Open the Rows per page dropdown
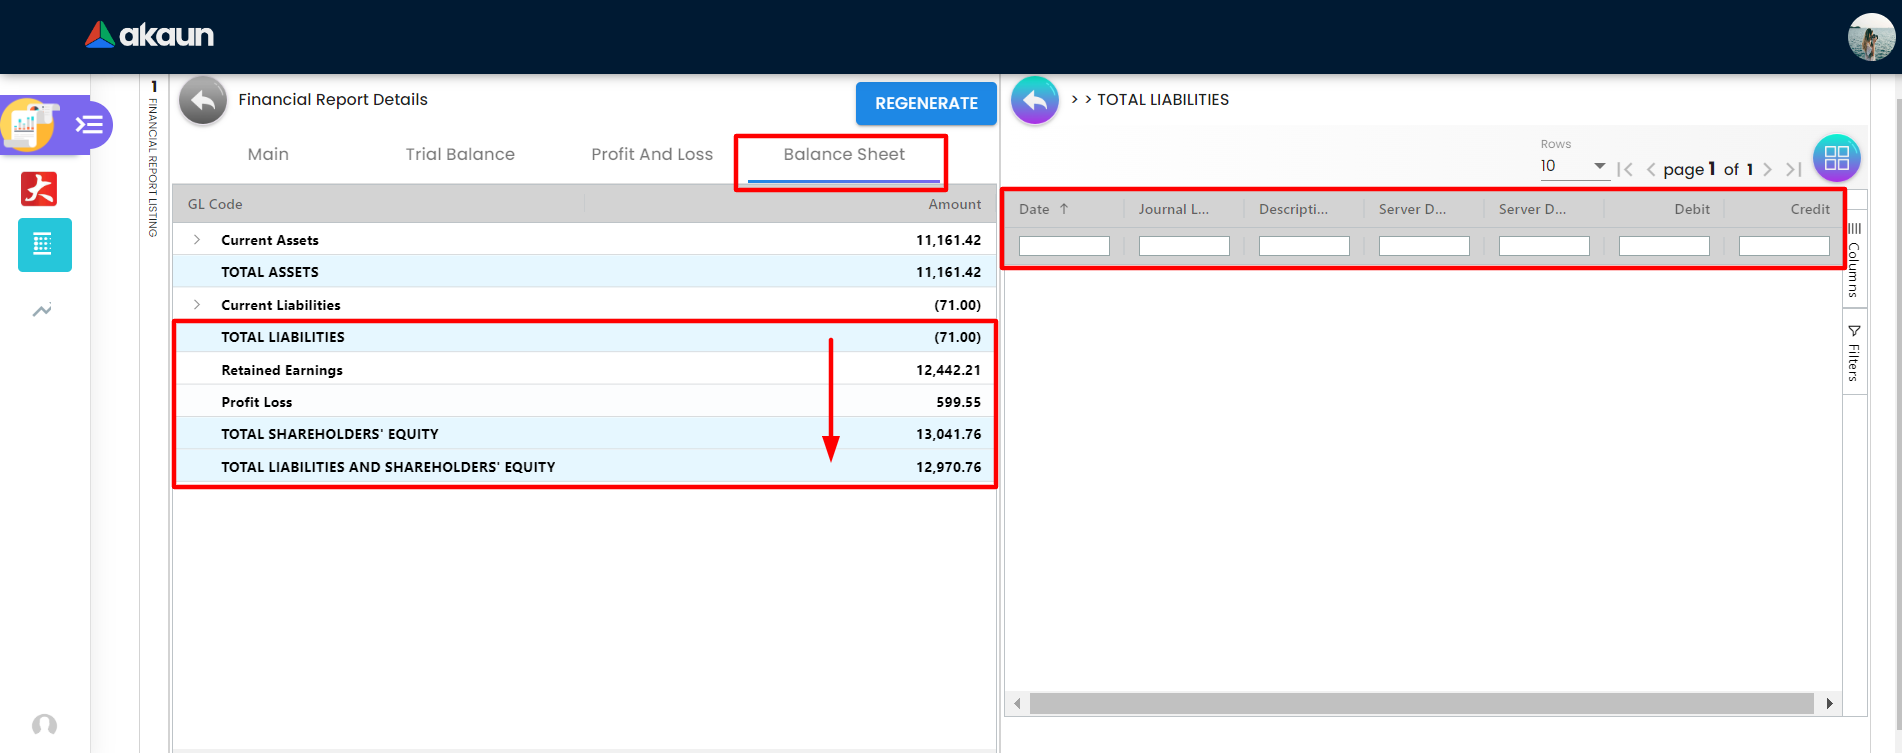The height and width of the screenshot is (753, 1902). (1572, 166)
